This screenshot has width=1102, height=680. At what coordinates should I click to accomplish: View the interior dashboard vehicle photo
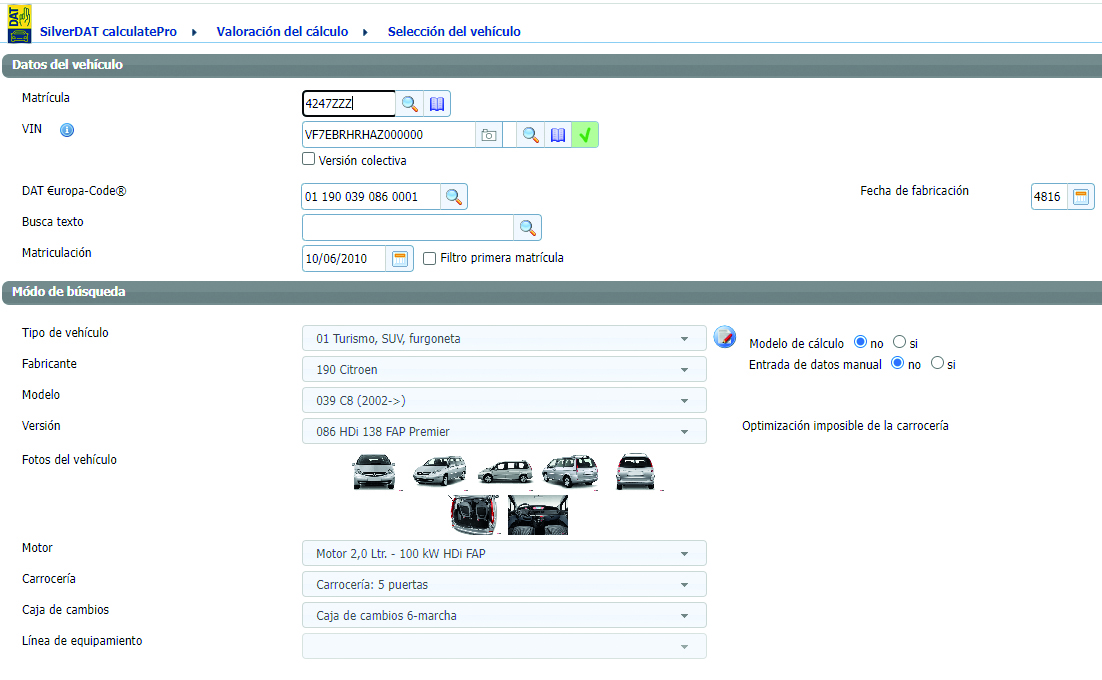[x=538, y=515]
